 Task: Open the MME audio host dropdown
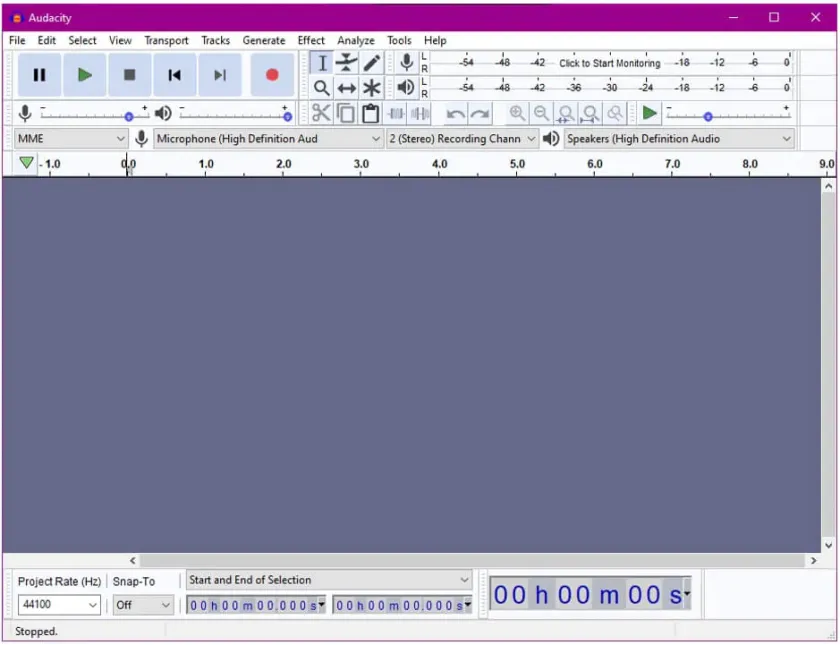coord(70,138)
